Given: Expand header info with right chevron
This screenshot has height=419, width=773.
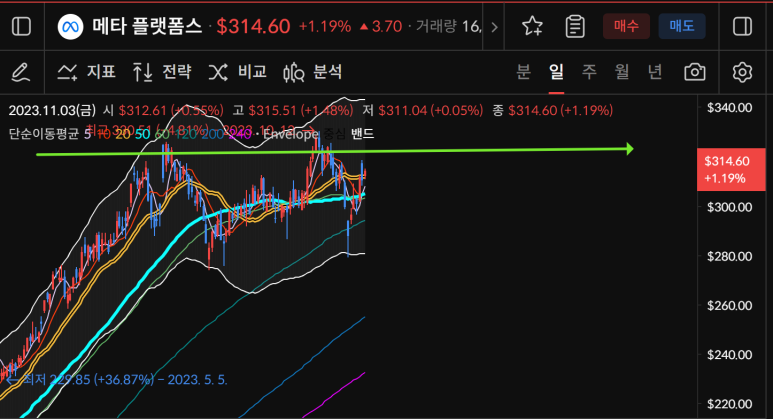Looking at the screenshot, I should (x=494, y=27).
